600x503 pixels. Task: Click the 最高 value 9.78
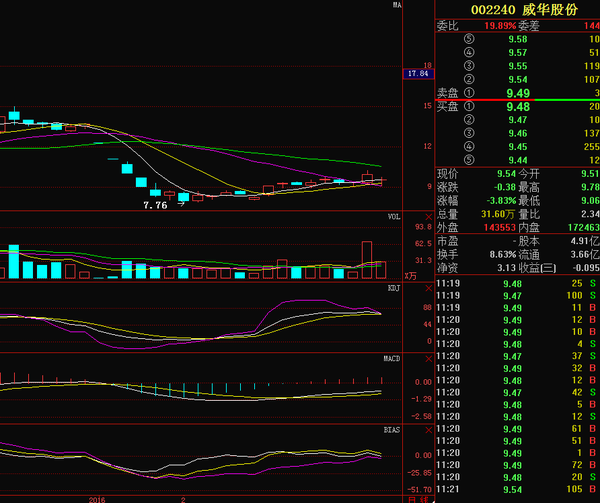pyautogui.click(x=590, y=187)
